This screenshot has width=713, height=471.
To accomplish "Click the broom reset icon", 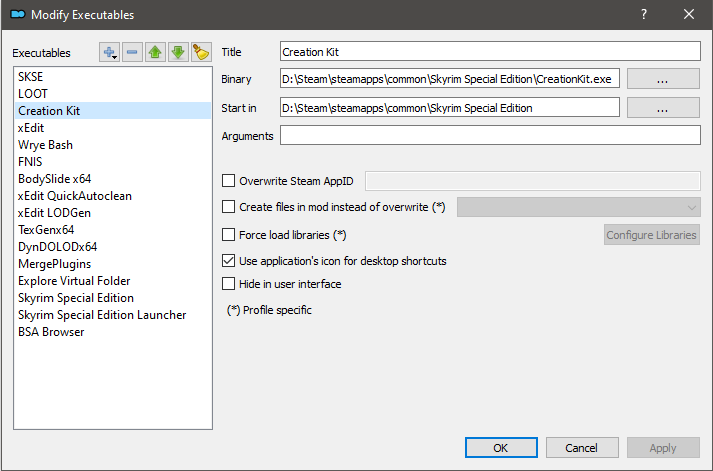I will click(200, 52).
